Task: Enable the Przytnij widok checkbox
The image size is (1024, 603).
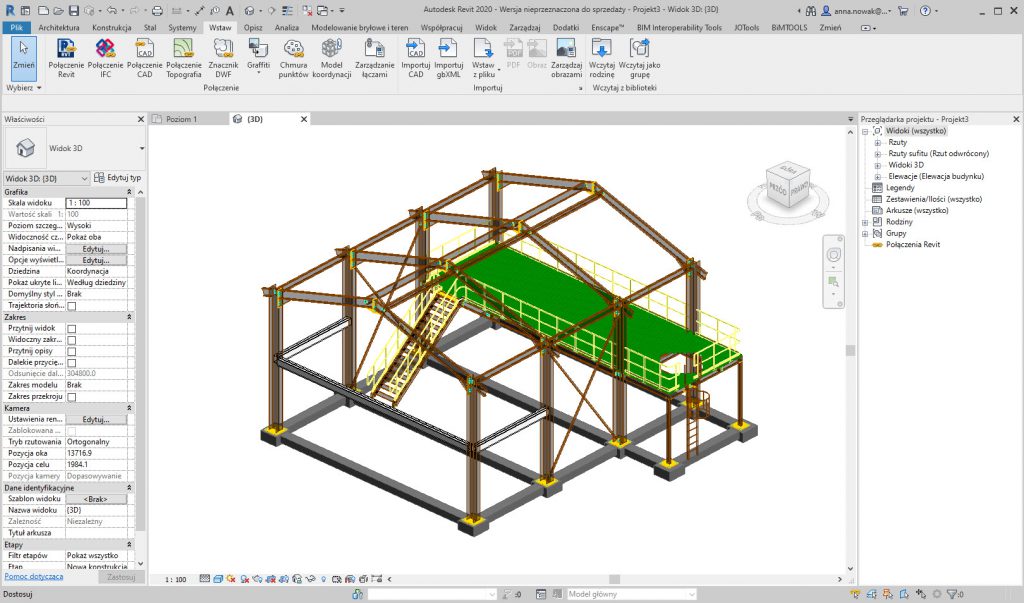Action: pos(71,328)
